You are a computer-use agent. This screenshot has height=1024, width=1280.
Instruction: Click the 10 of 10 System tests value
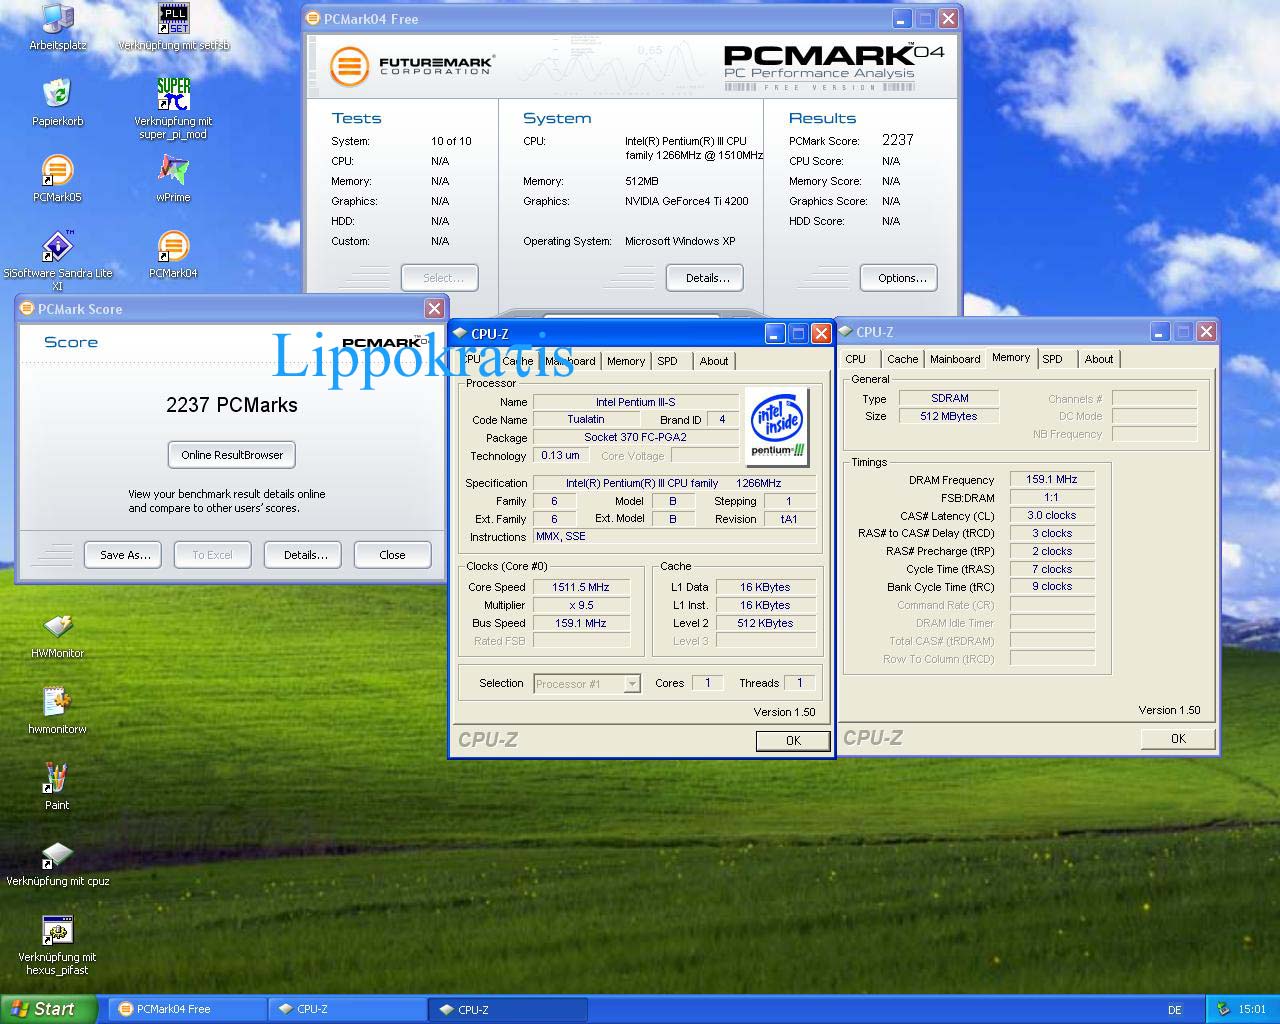pyautogui.click(x=451, y=141)
